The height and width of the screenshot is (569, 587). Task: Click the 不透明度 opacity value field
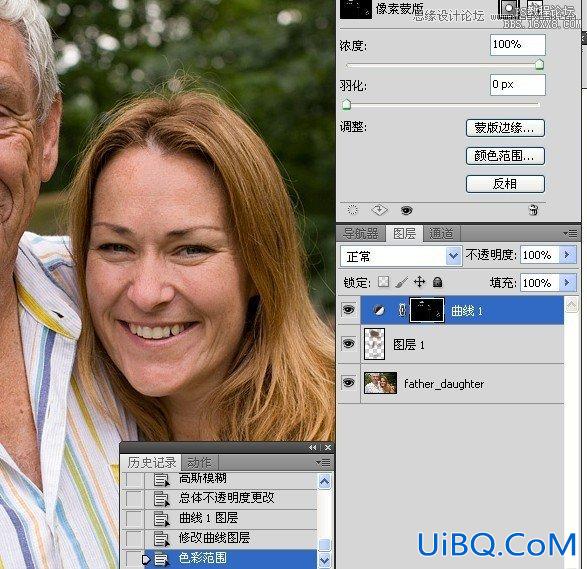click(539, 255)
